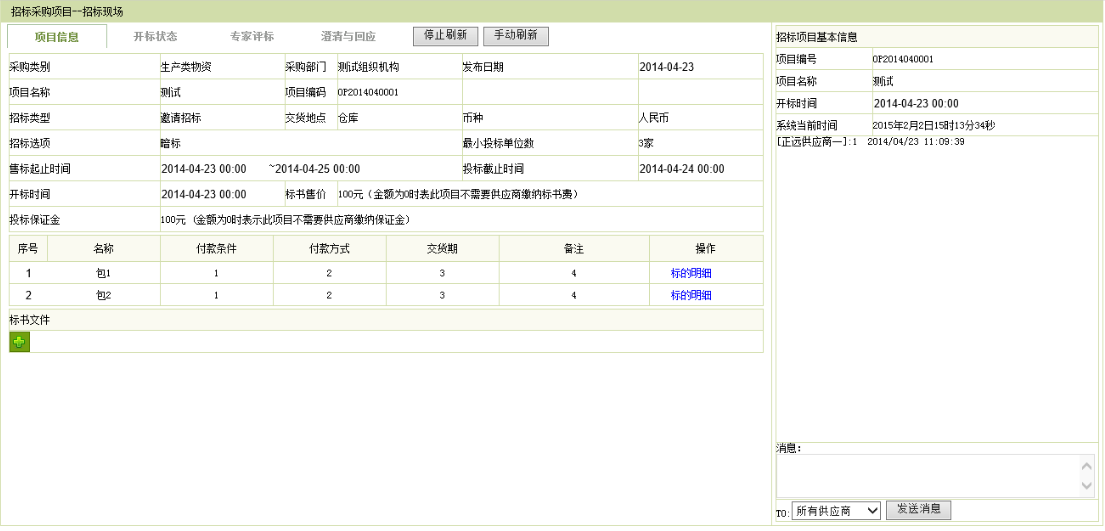
Task: Click the 手动刷新 button
Action: click(515, 35)
